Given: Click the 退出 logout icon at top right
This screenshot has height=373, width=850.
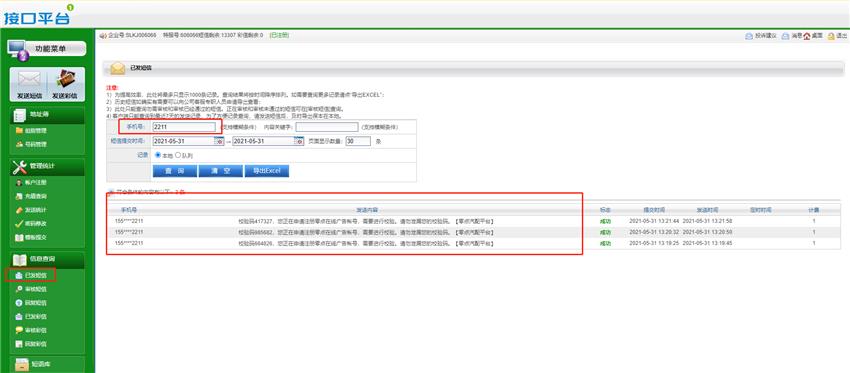Looking at the screenshot, I should 830,36.
